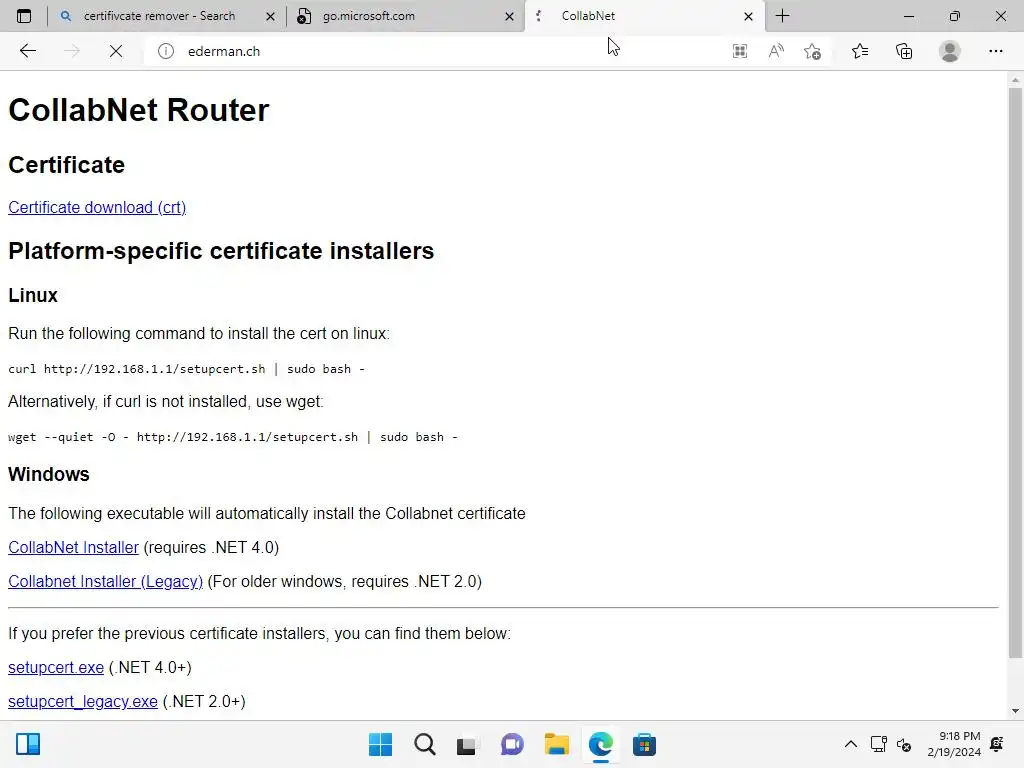Screen dimensions: 1024x768
Task: Stop loading the page
Action: coord(116,51)
